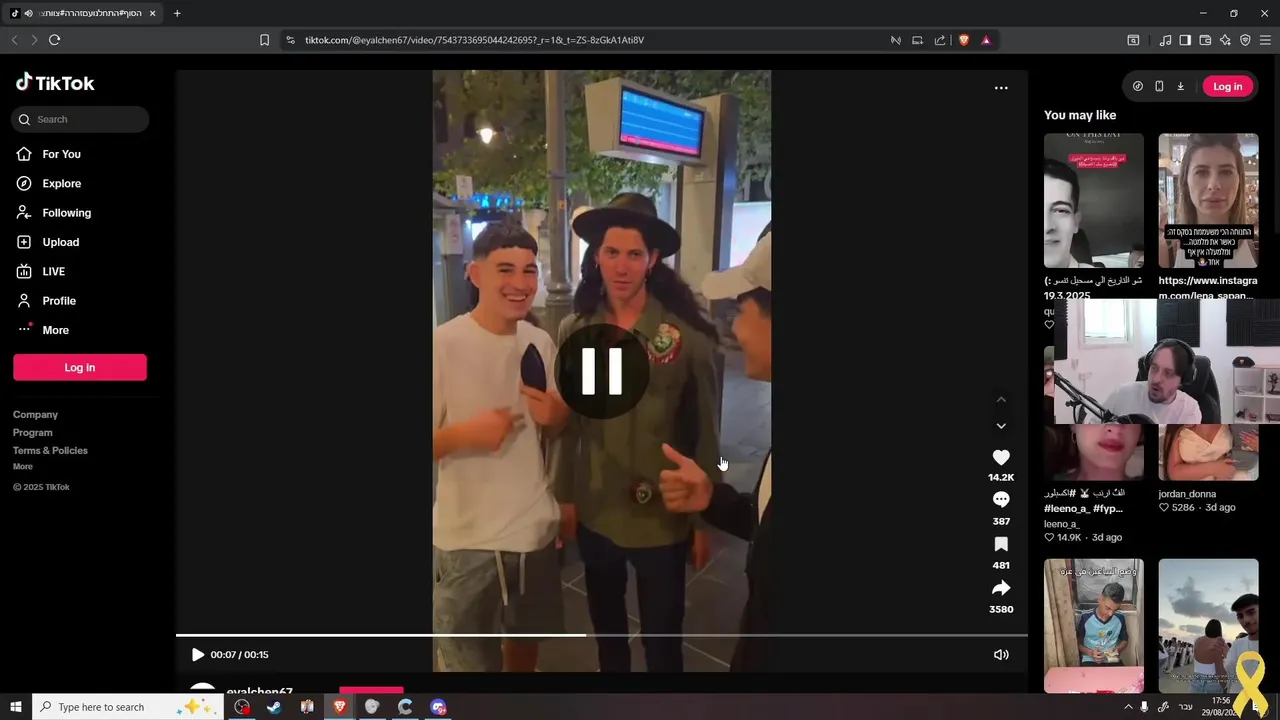
Task: Click the microphone icon in the system tray
Action: (1145, 707)
